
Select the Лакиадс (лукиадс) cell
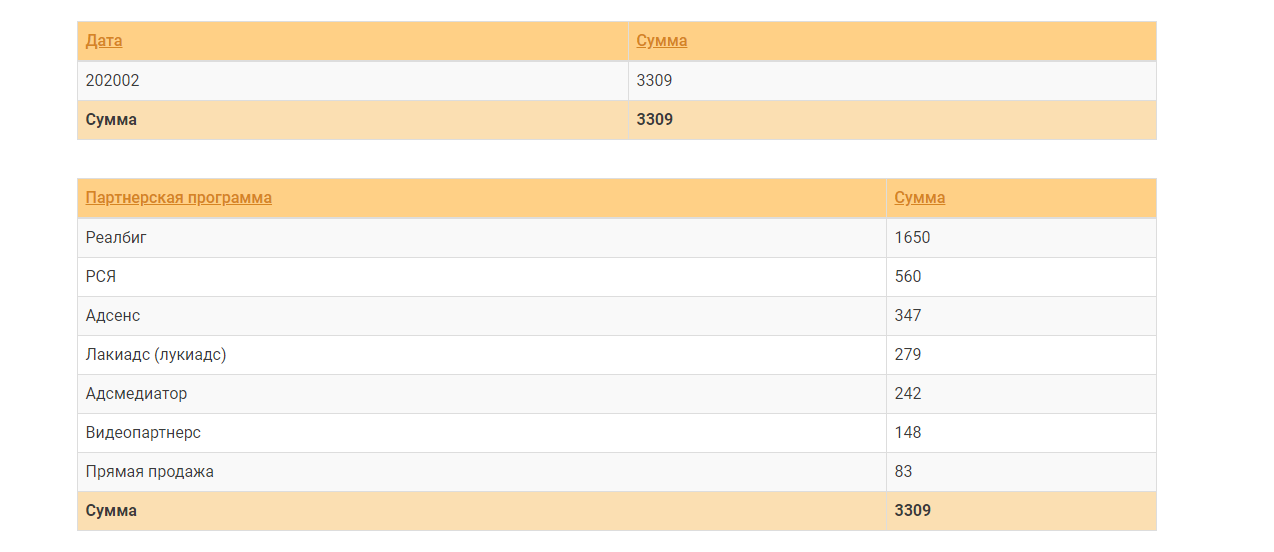point(156,354)
